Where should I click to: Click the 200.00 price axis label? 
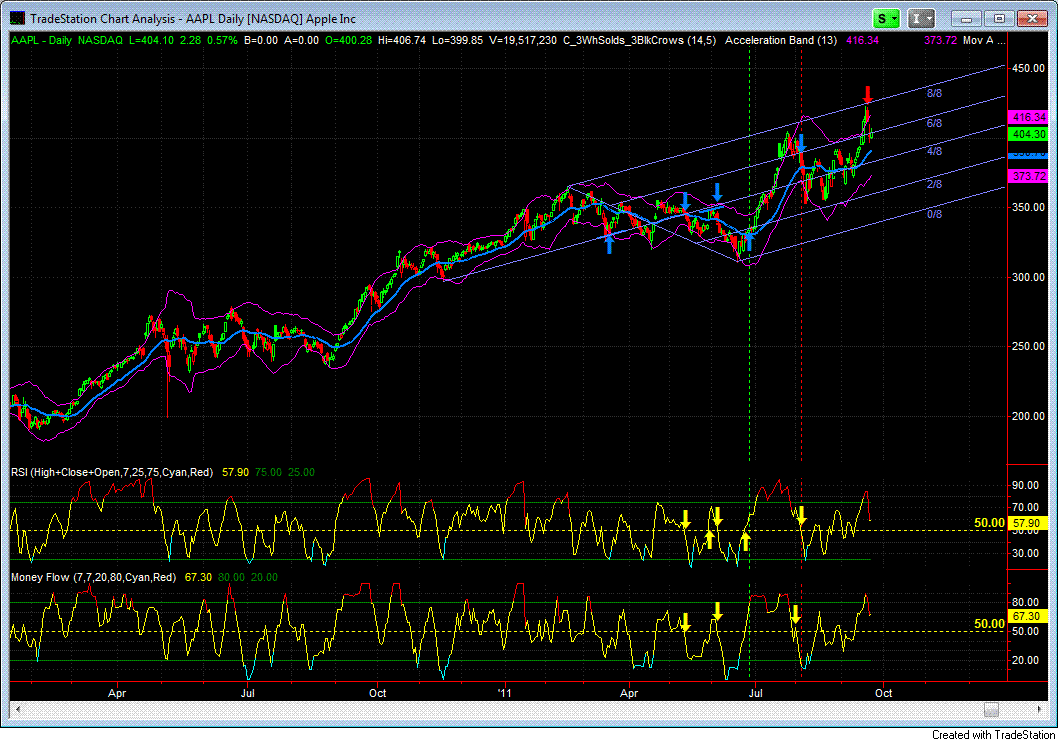coord(1028,416)
